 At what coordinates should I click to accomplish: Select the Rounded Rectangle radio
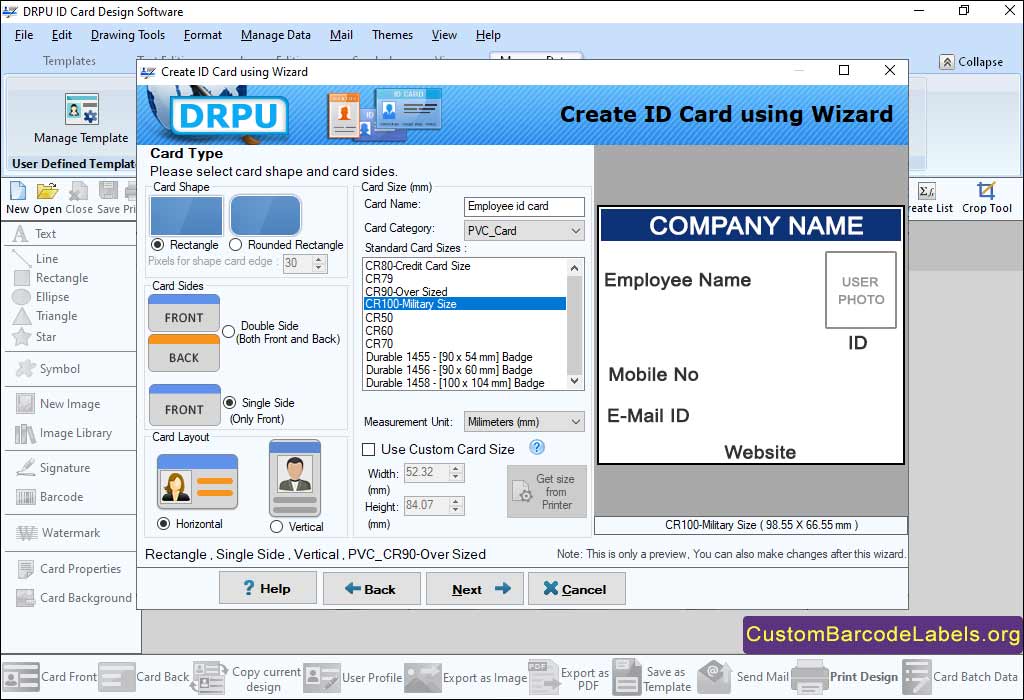click(236, 245)
